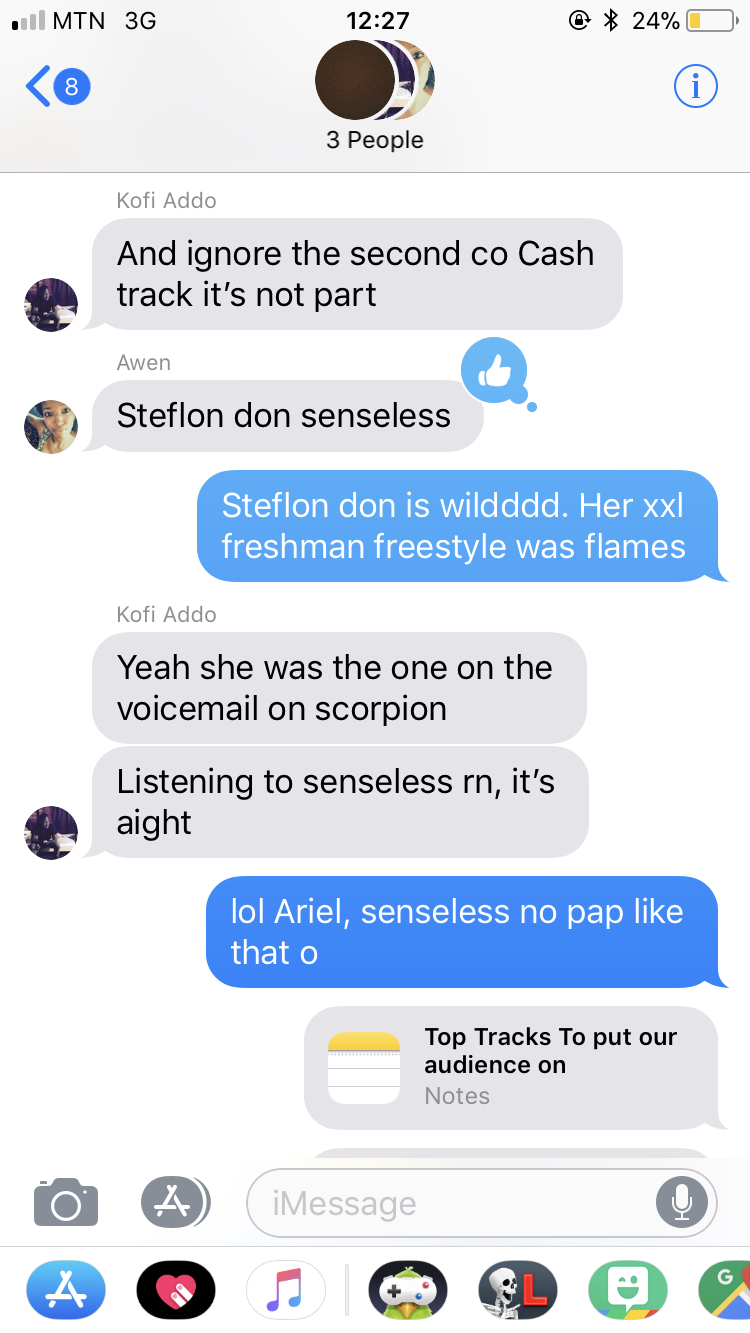Tap Awen's profile picture thumbnail
The width and height of the screenshot is (750, 1334).
point(51,427)
